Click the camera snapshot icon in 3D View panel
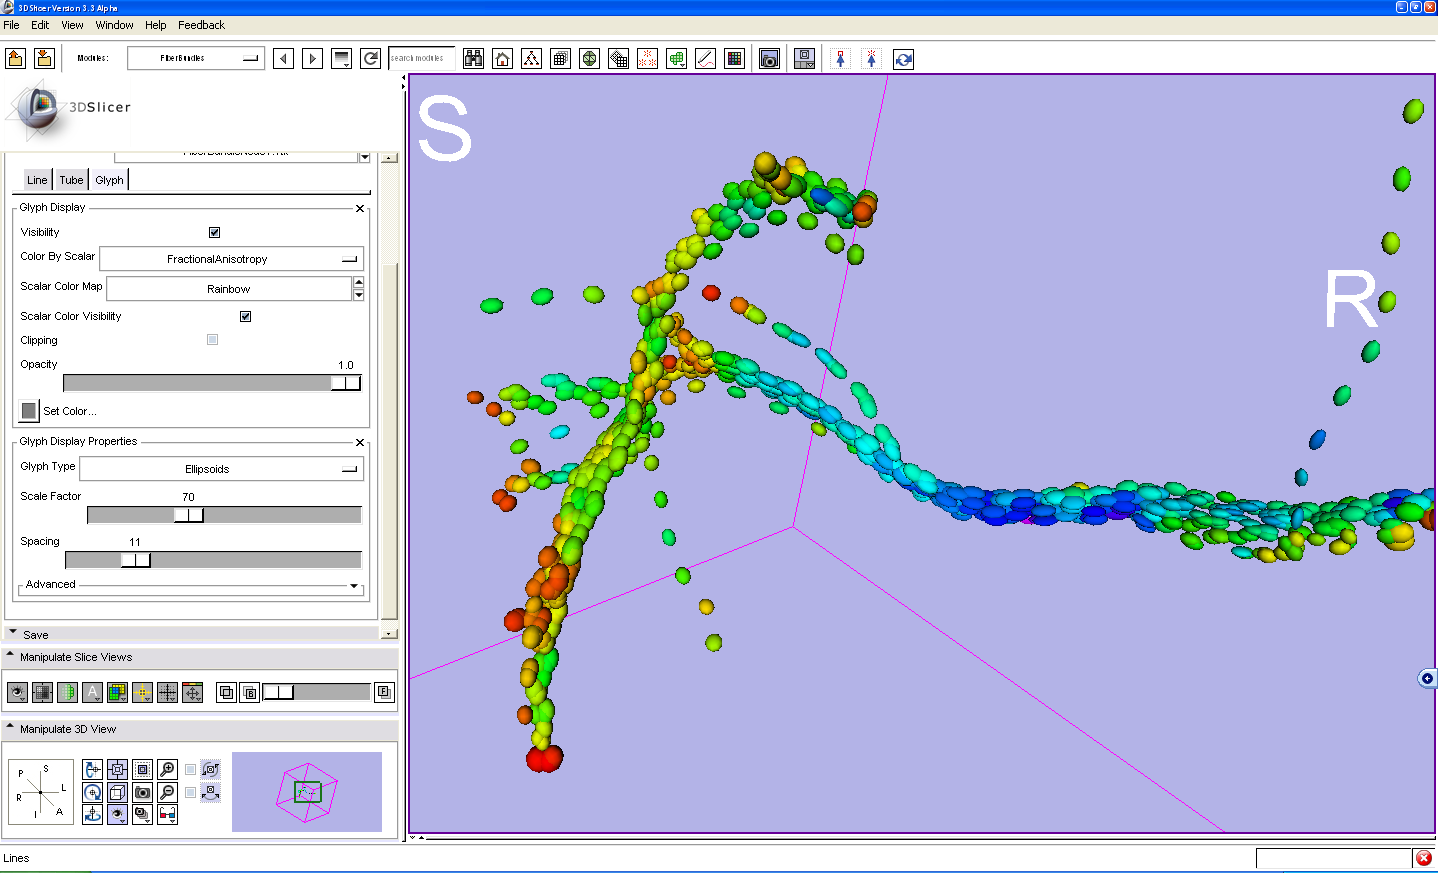Viewport: 1438px width, 873px height. [143, 792]
